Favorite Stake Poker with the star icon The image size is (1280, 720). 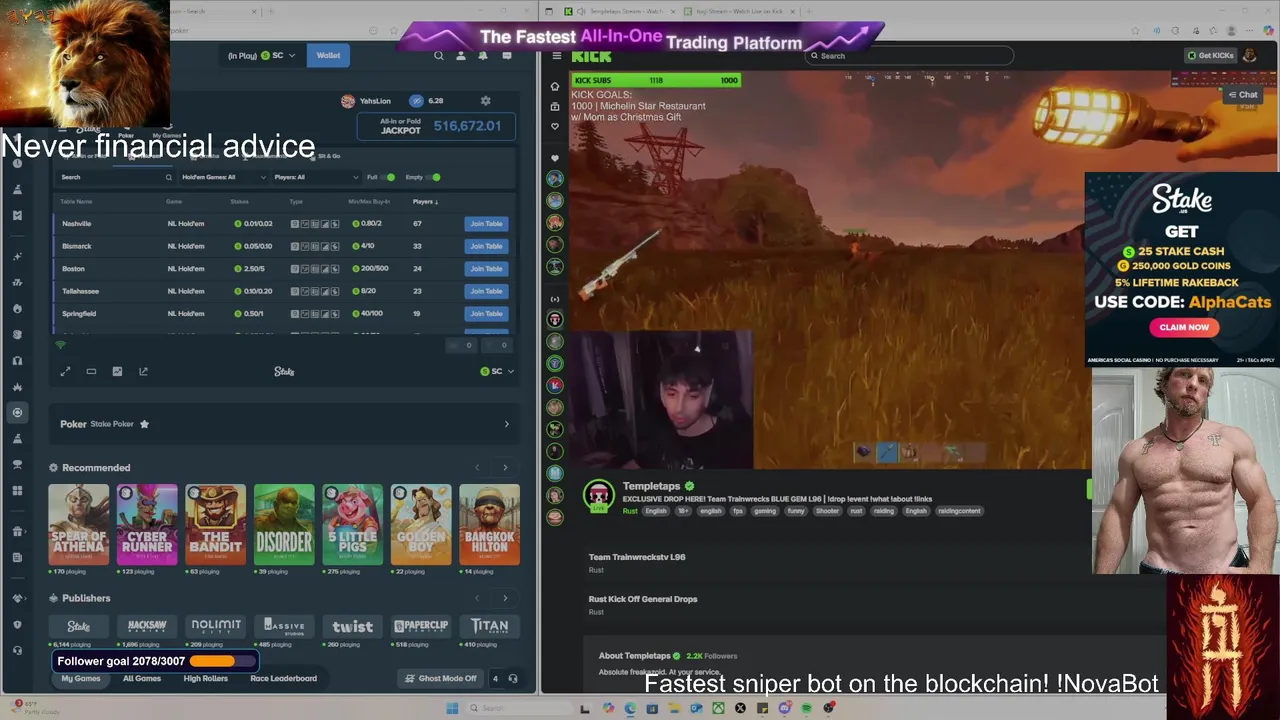click(x=144, y=424)
